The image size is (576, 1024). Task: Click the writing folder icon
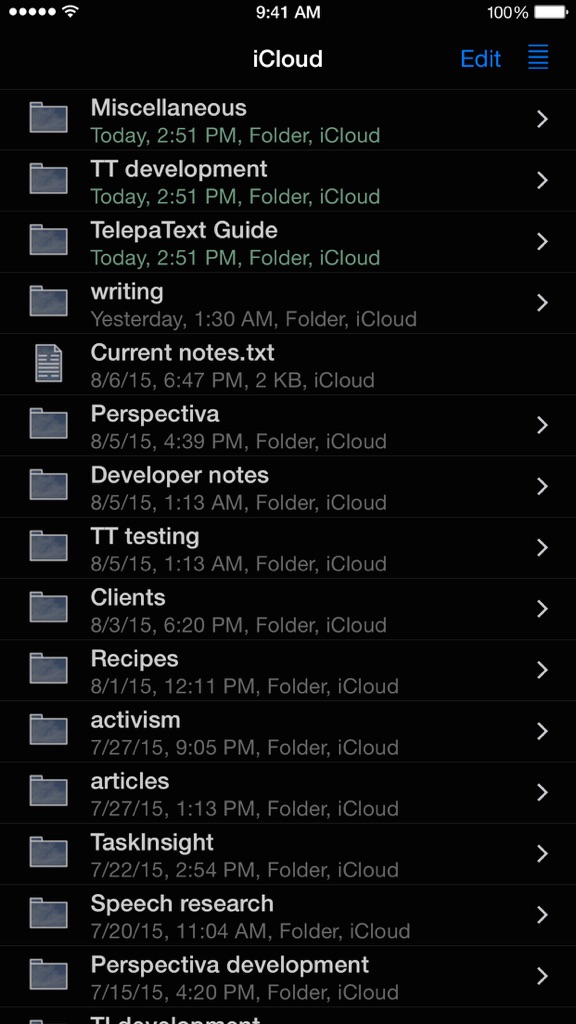tap(48, 301)
